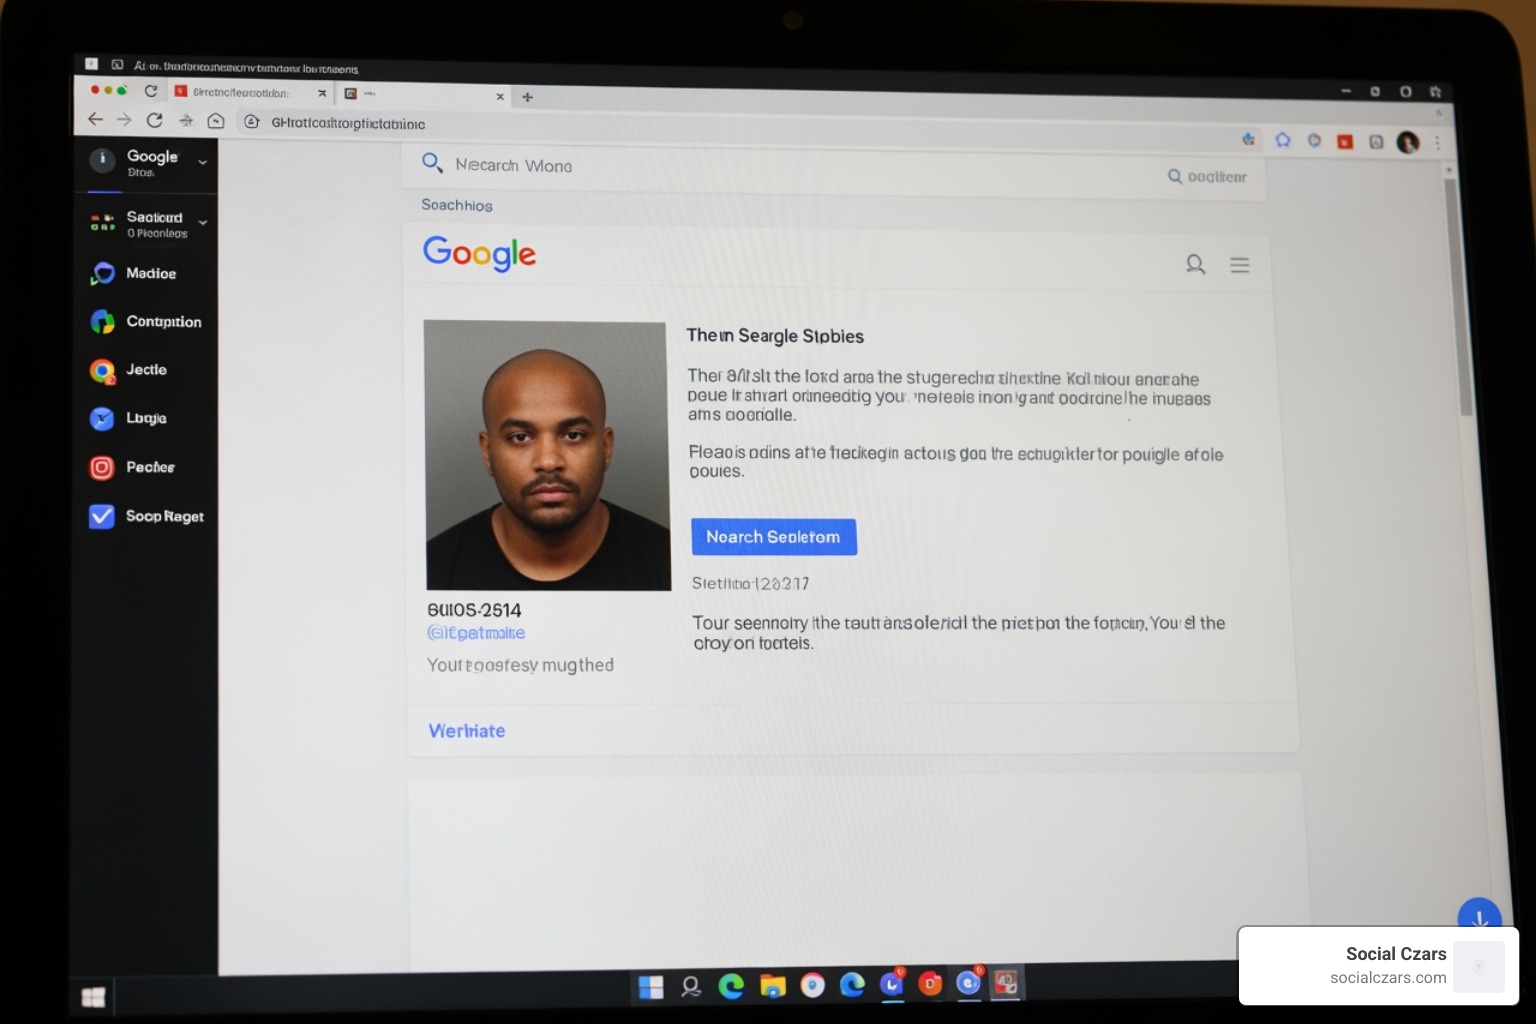Select the "Soop Raget" checkbox item in sidebar
The image size is (1536, 1024).
click(x=101, y=516)
